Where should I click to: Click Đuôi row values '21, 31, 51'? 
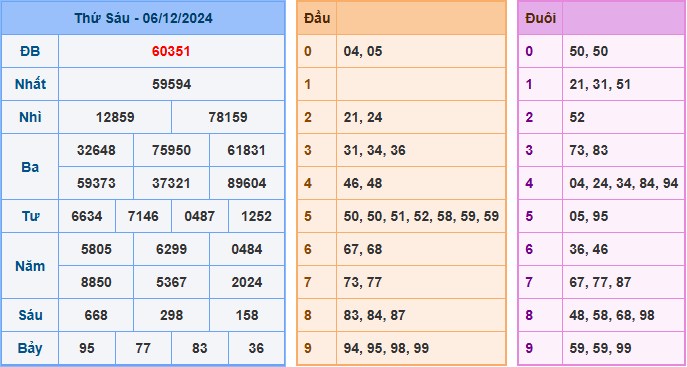click(x=600, y=85)
